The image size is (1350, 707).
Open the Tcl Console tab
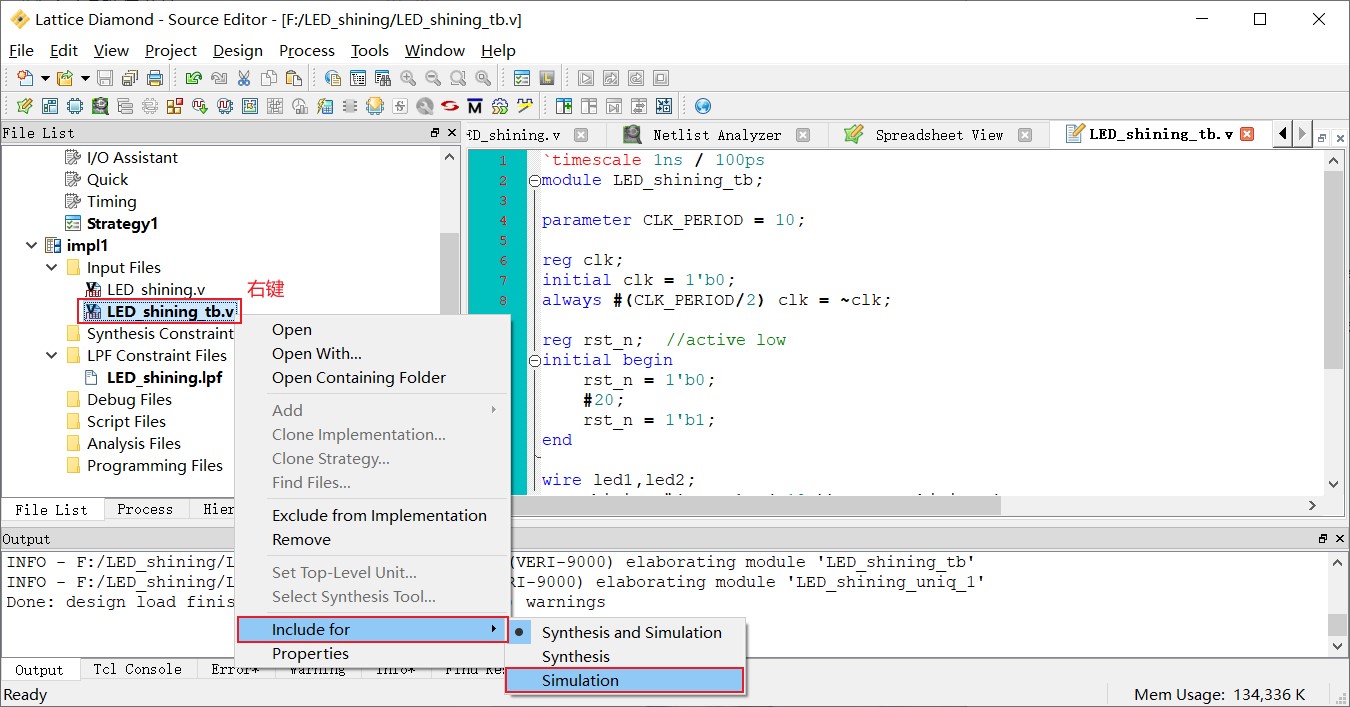pos(137,670)
